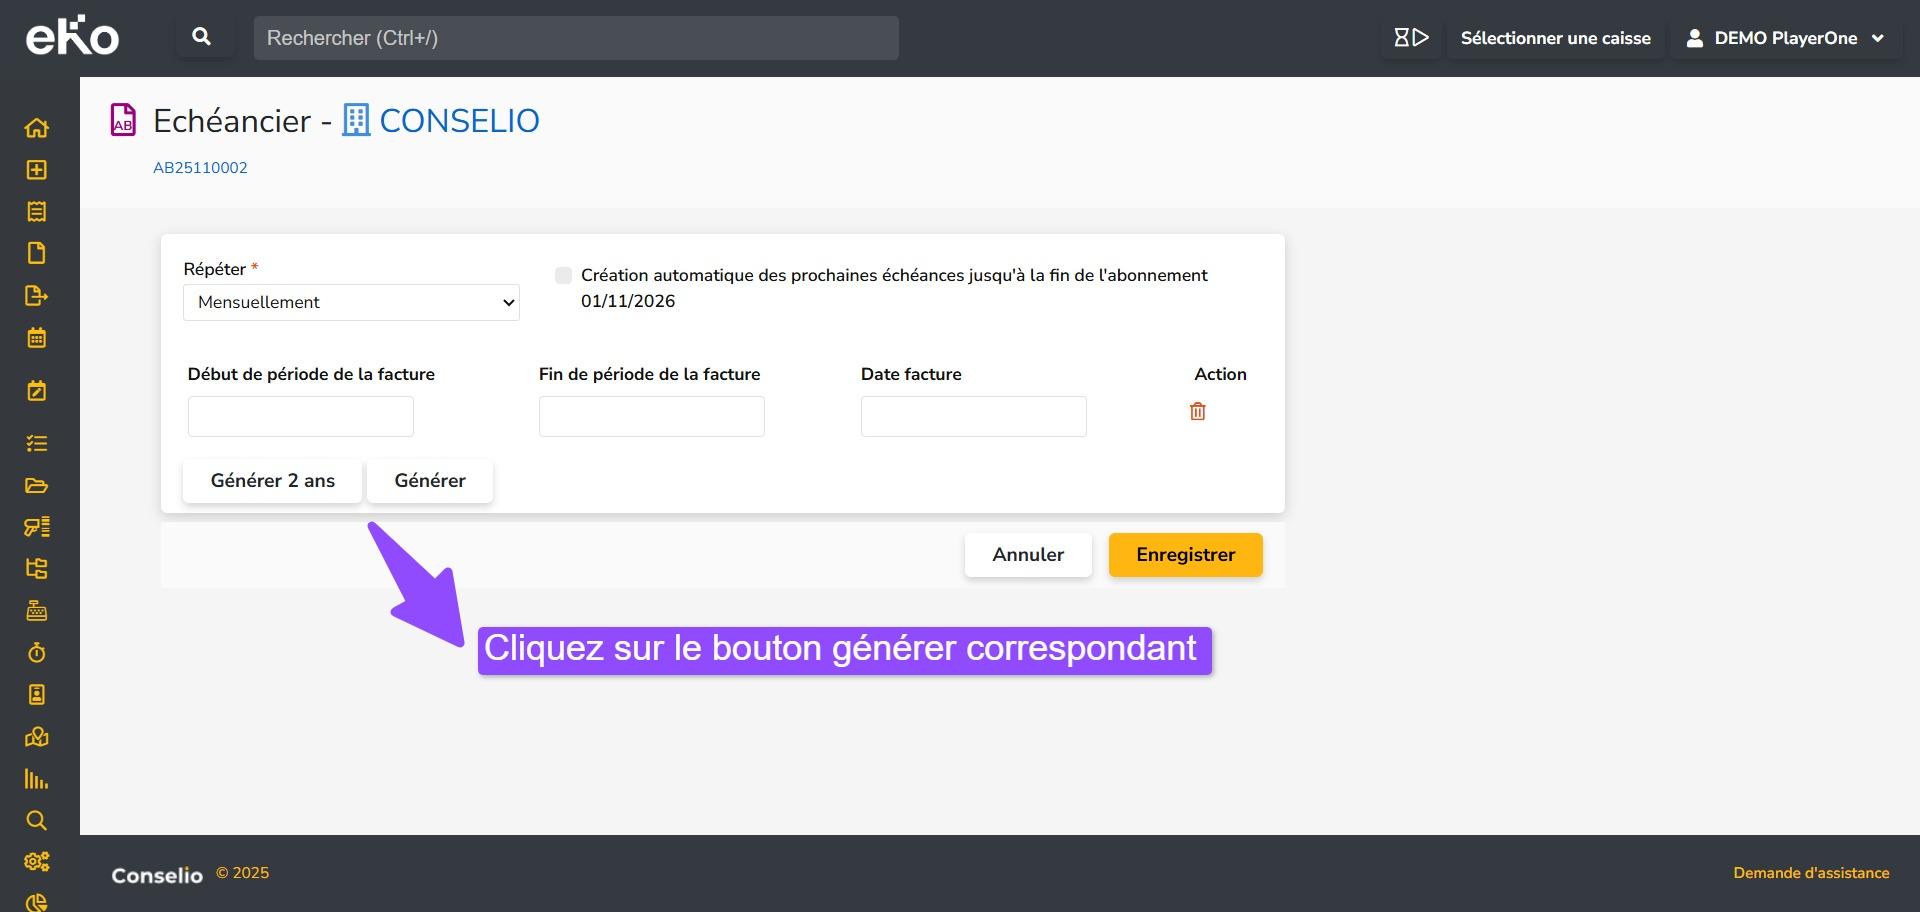Click the bar chart statistics icon
This screenshot has width=1920, height=912.
point(36,779)
